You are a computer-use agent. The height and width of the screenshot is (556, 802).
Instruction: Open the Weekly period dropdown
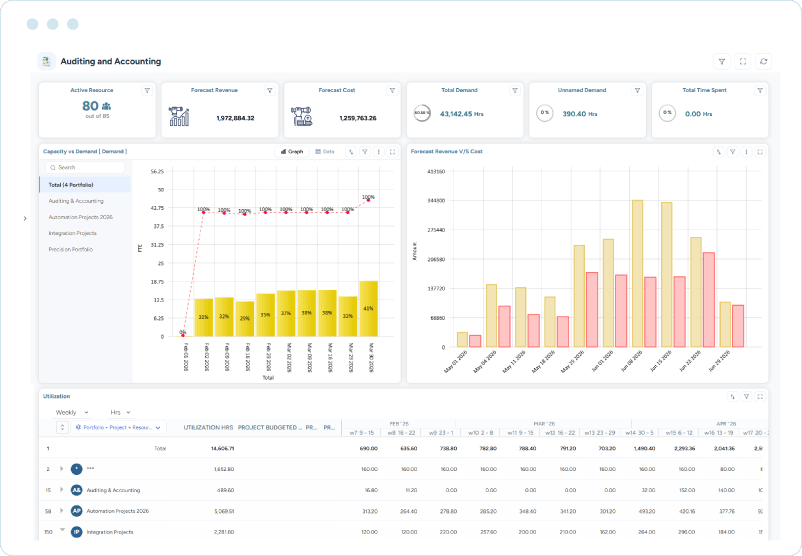72,412
